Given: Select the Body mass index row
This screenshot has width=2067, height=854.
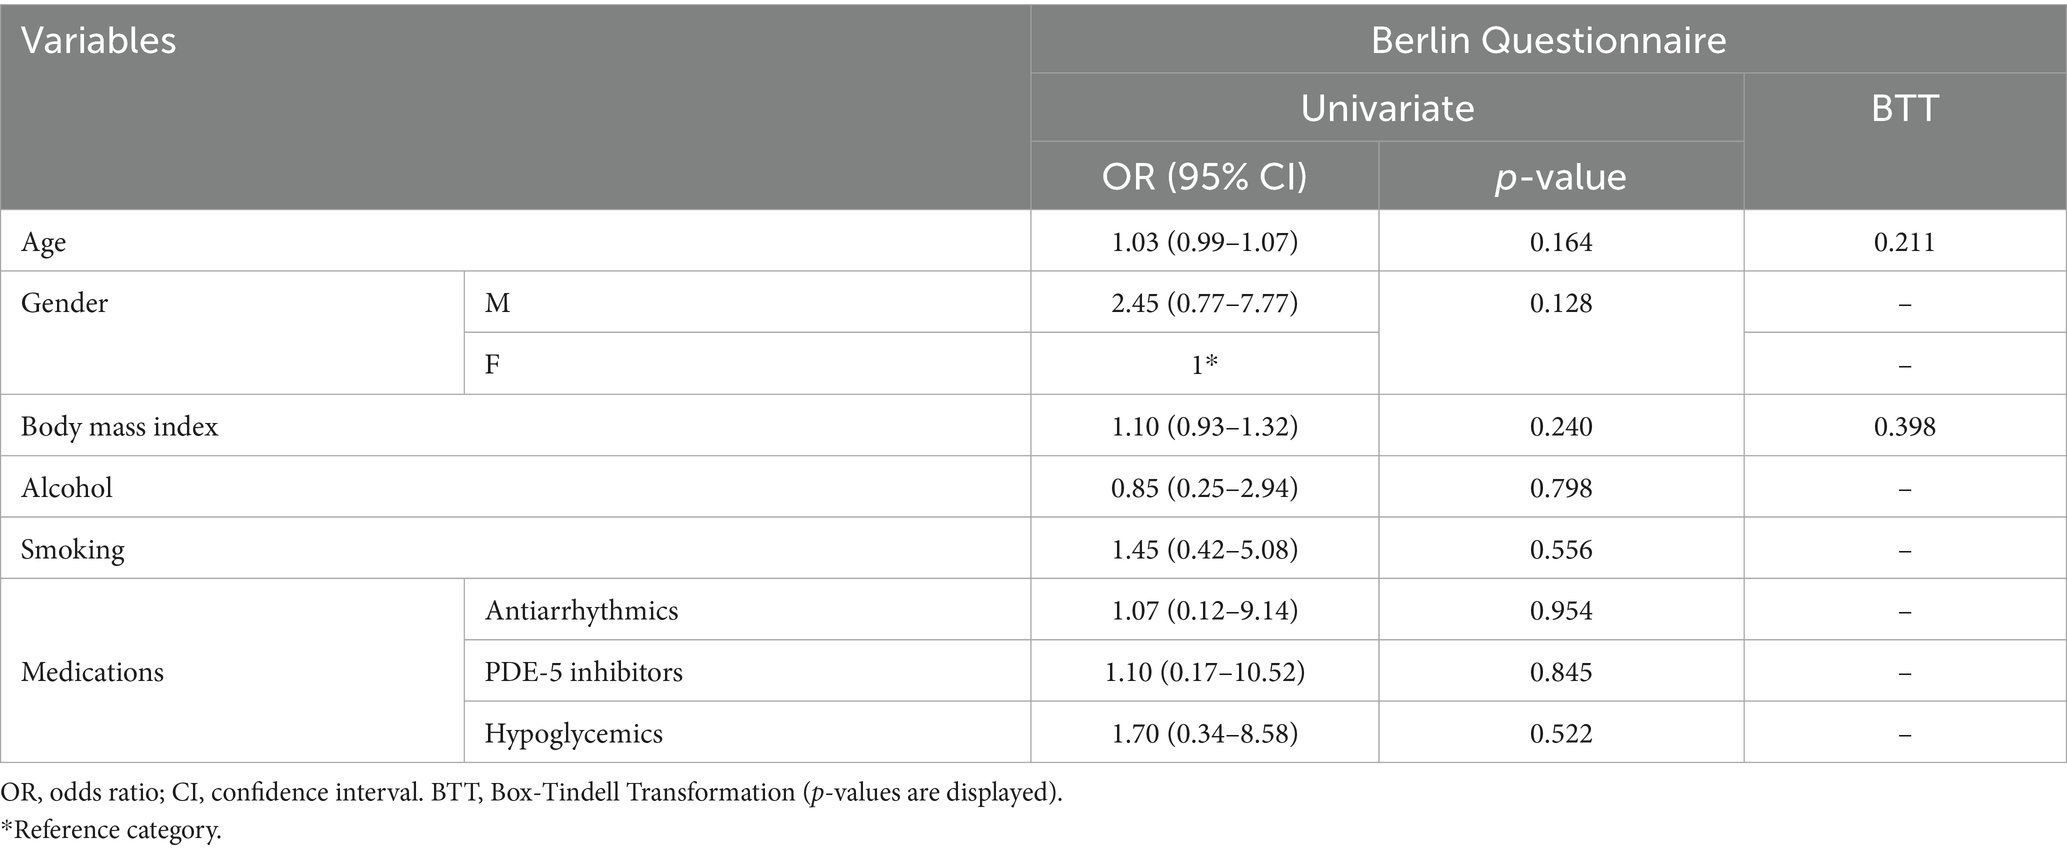Looking at the screenshot, I should click(x=119, y=427).
